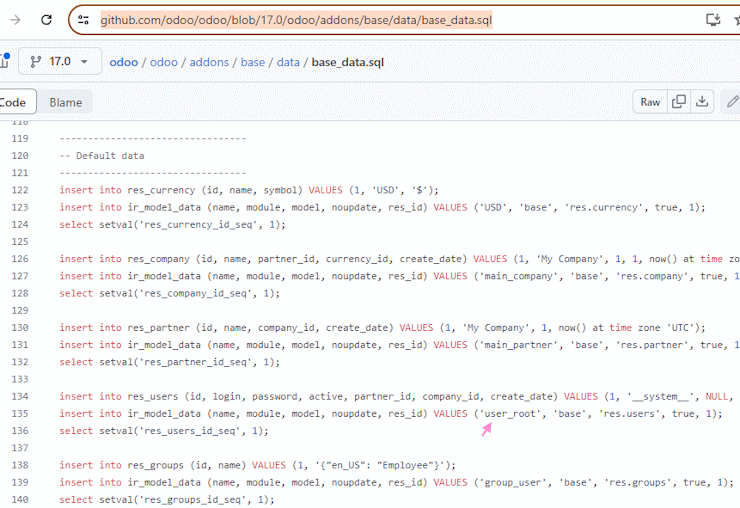The image size is (740, 508).
Task: Click 'res_groups' table name on line 138
Action: (x=155, y=466)
